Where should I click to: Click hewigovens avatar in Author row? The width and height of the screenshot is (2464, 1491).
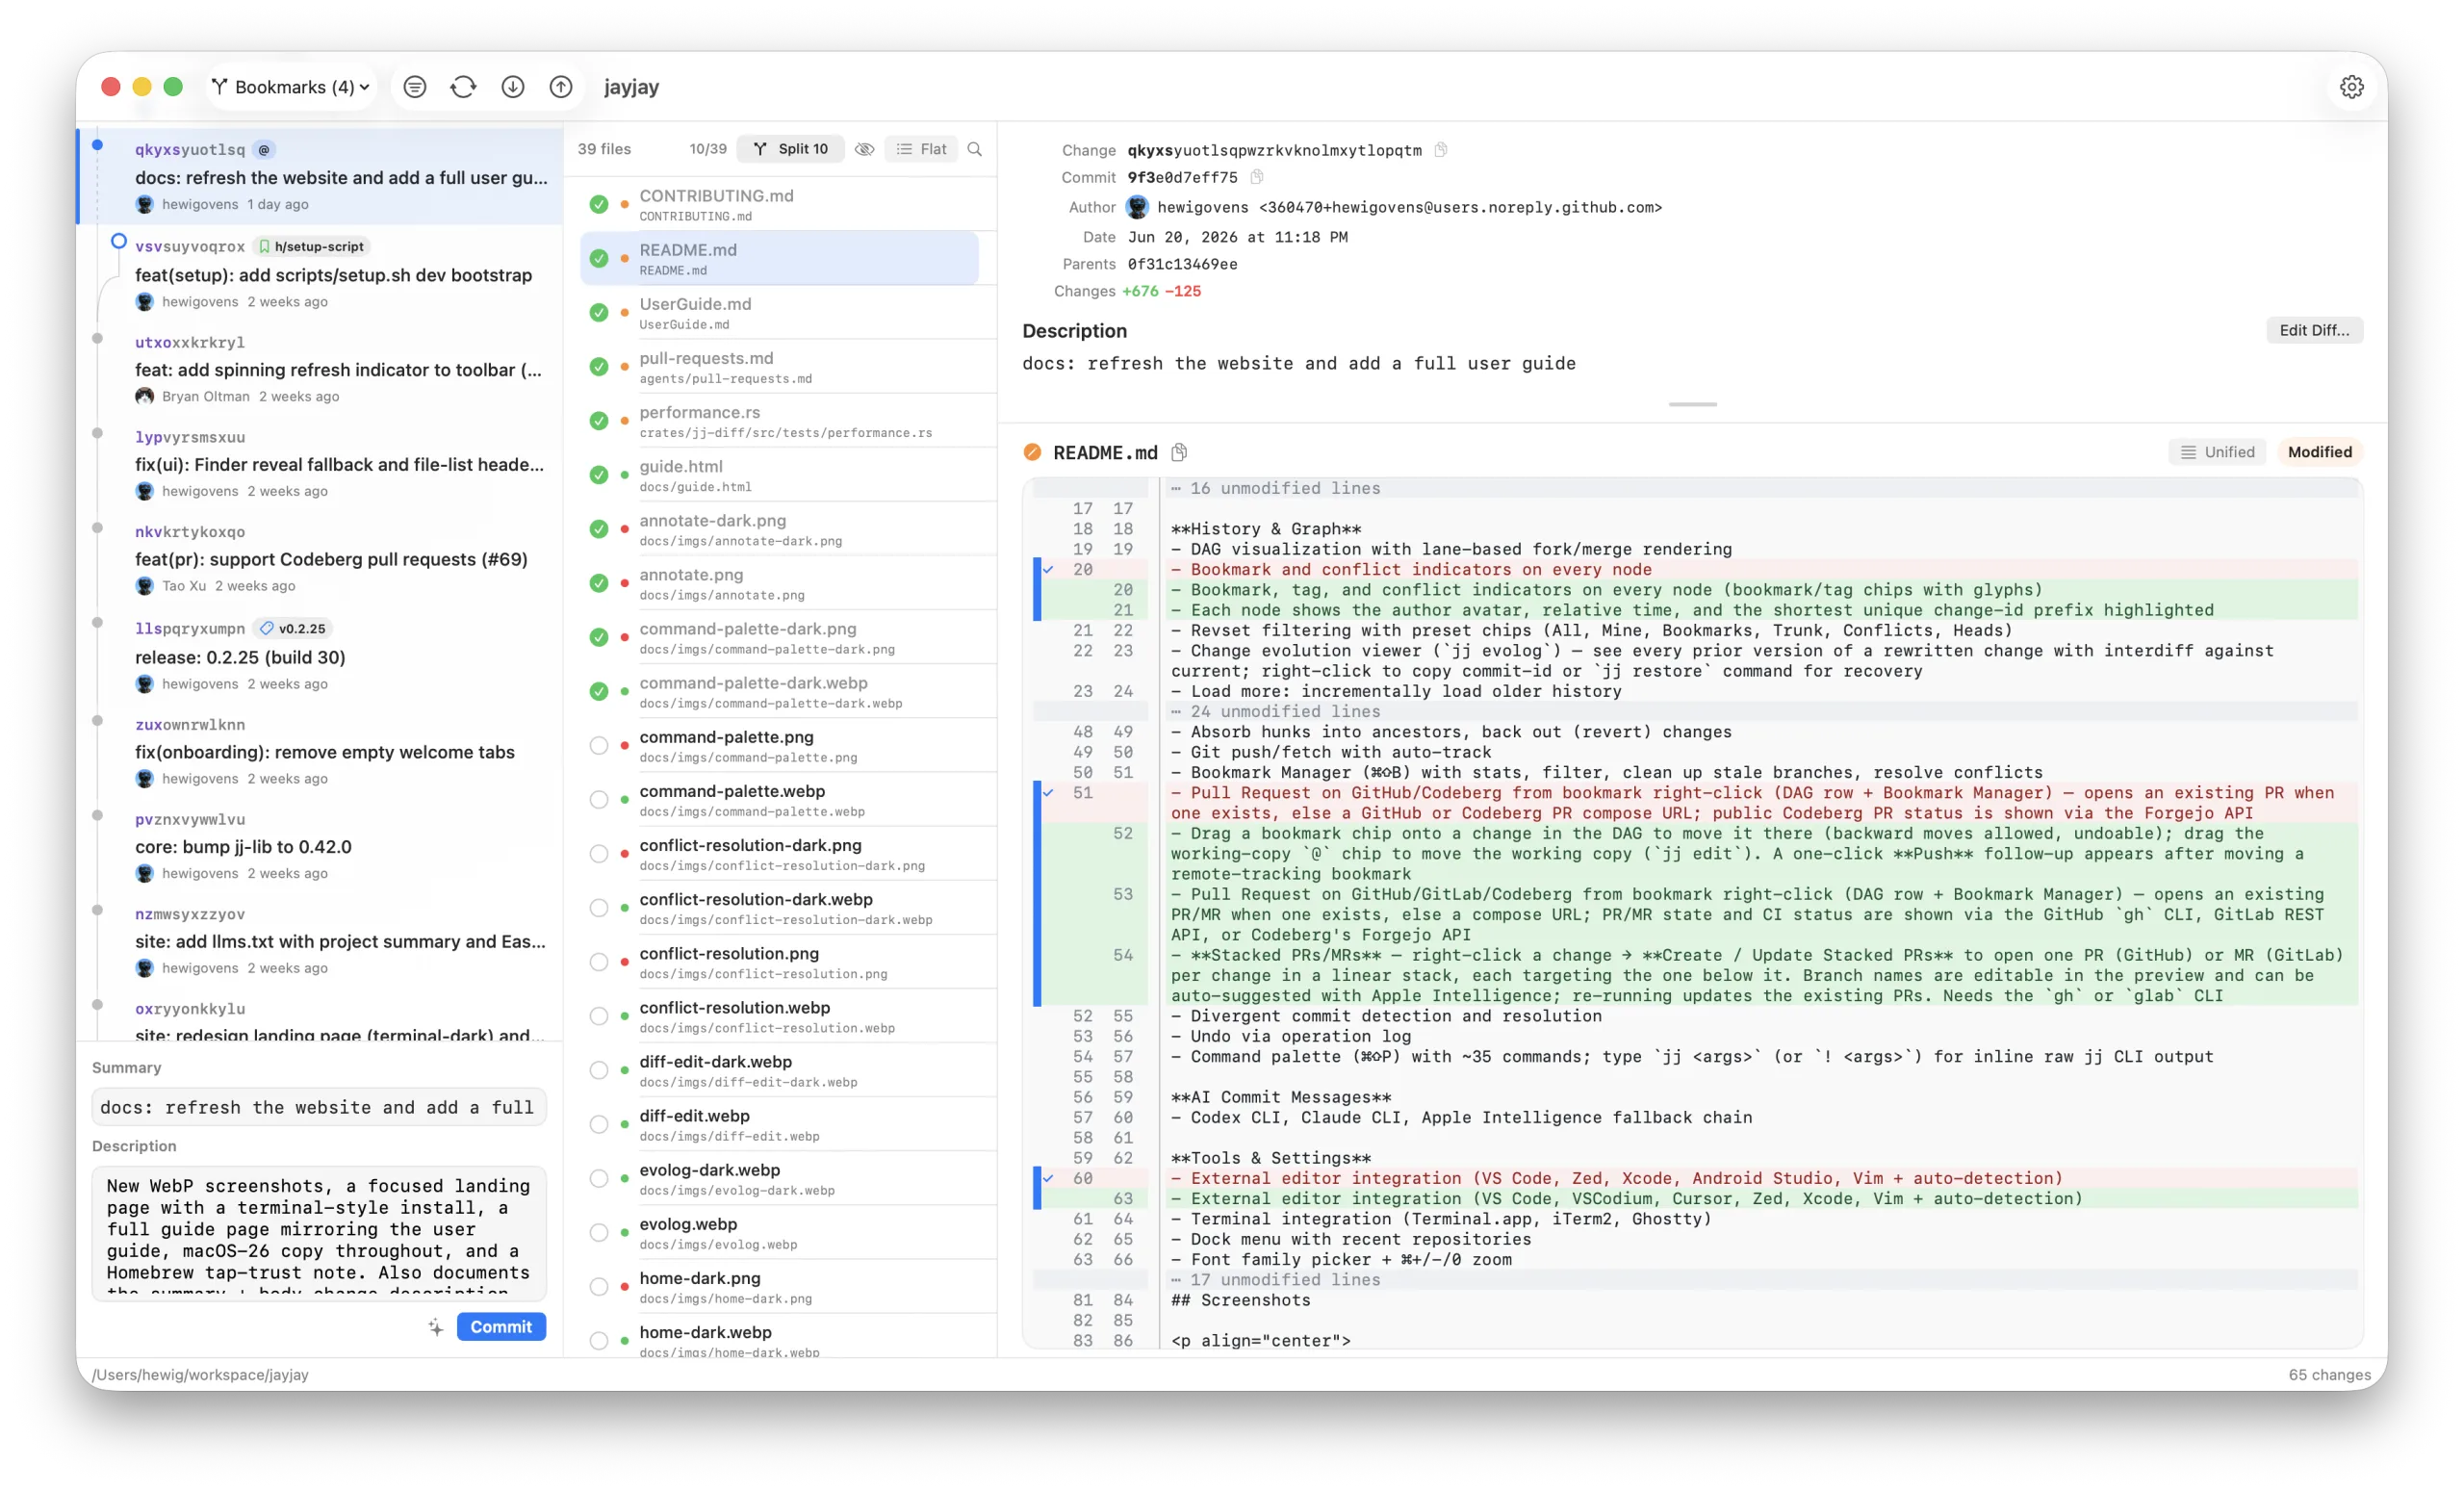1137,207
